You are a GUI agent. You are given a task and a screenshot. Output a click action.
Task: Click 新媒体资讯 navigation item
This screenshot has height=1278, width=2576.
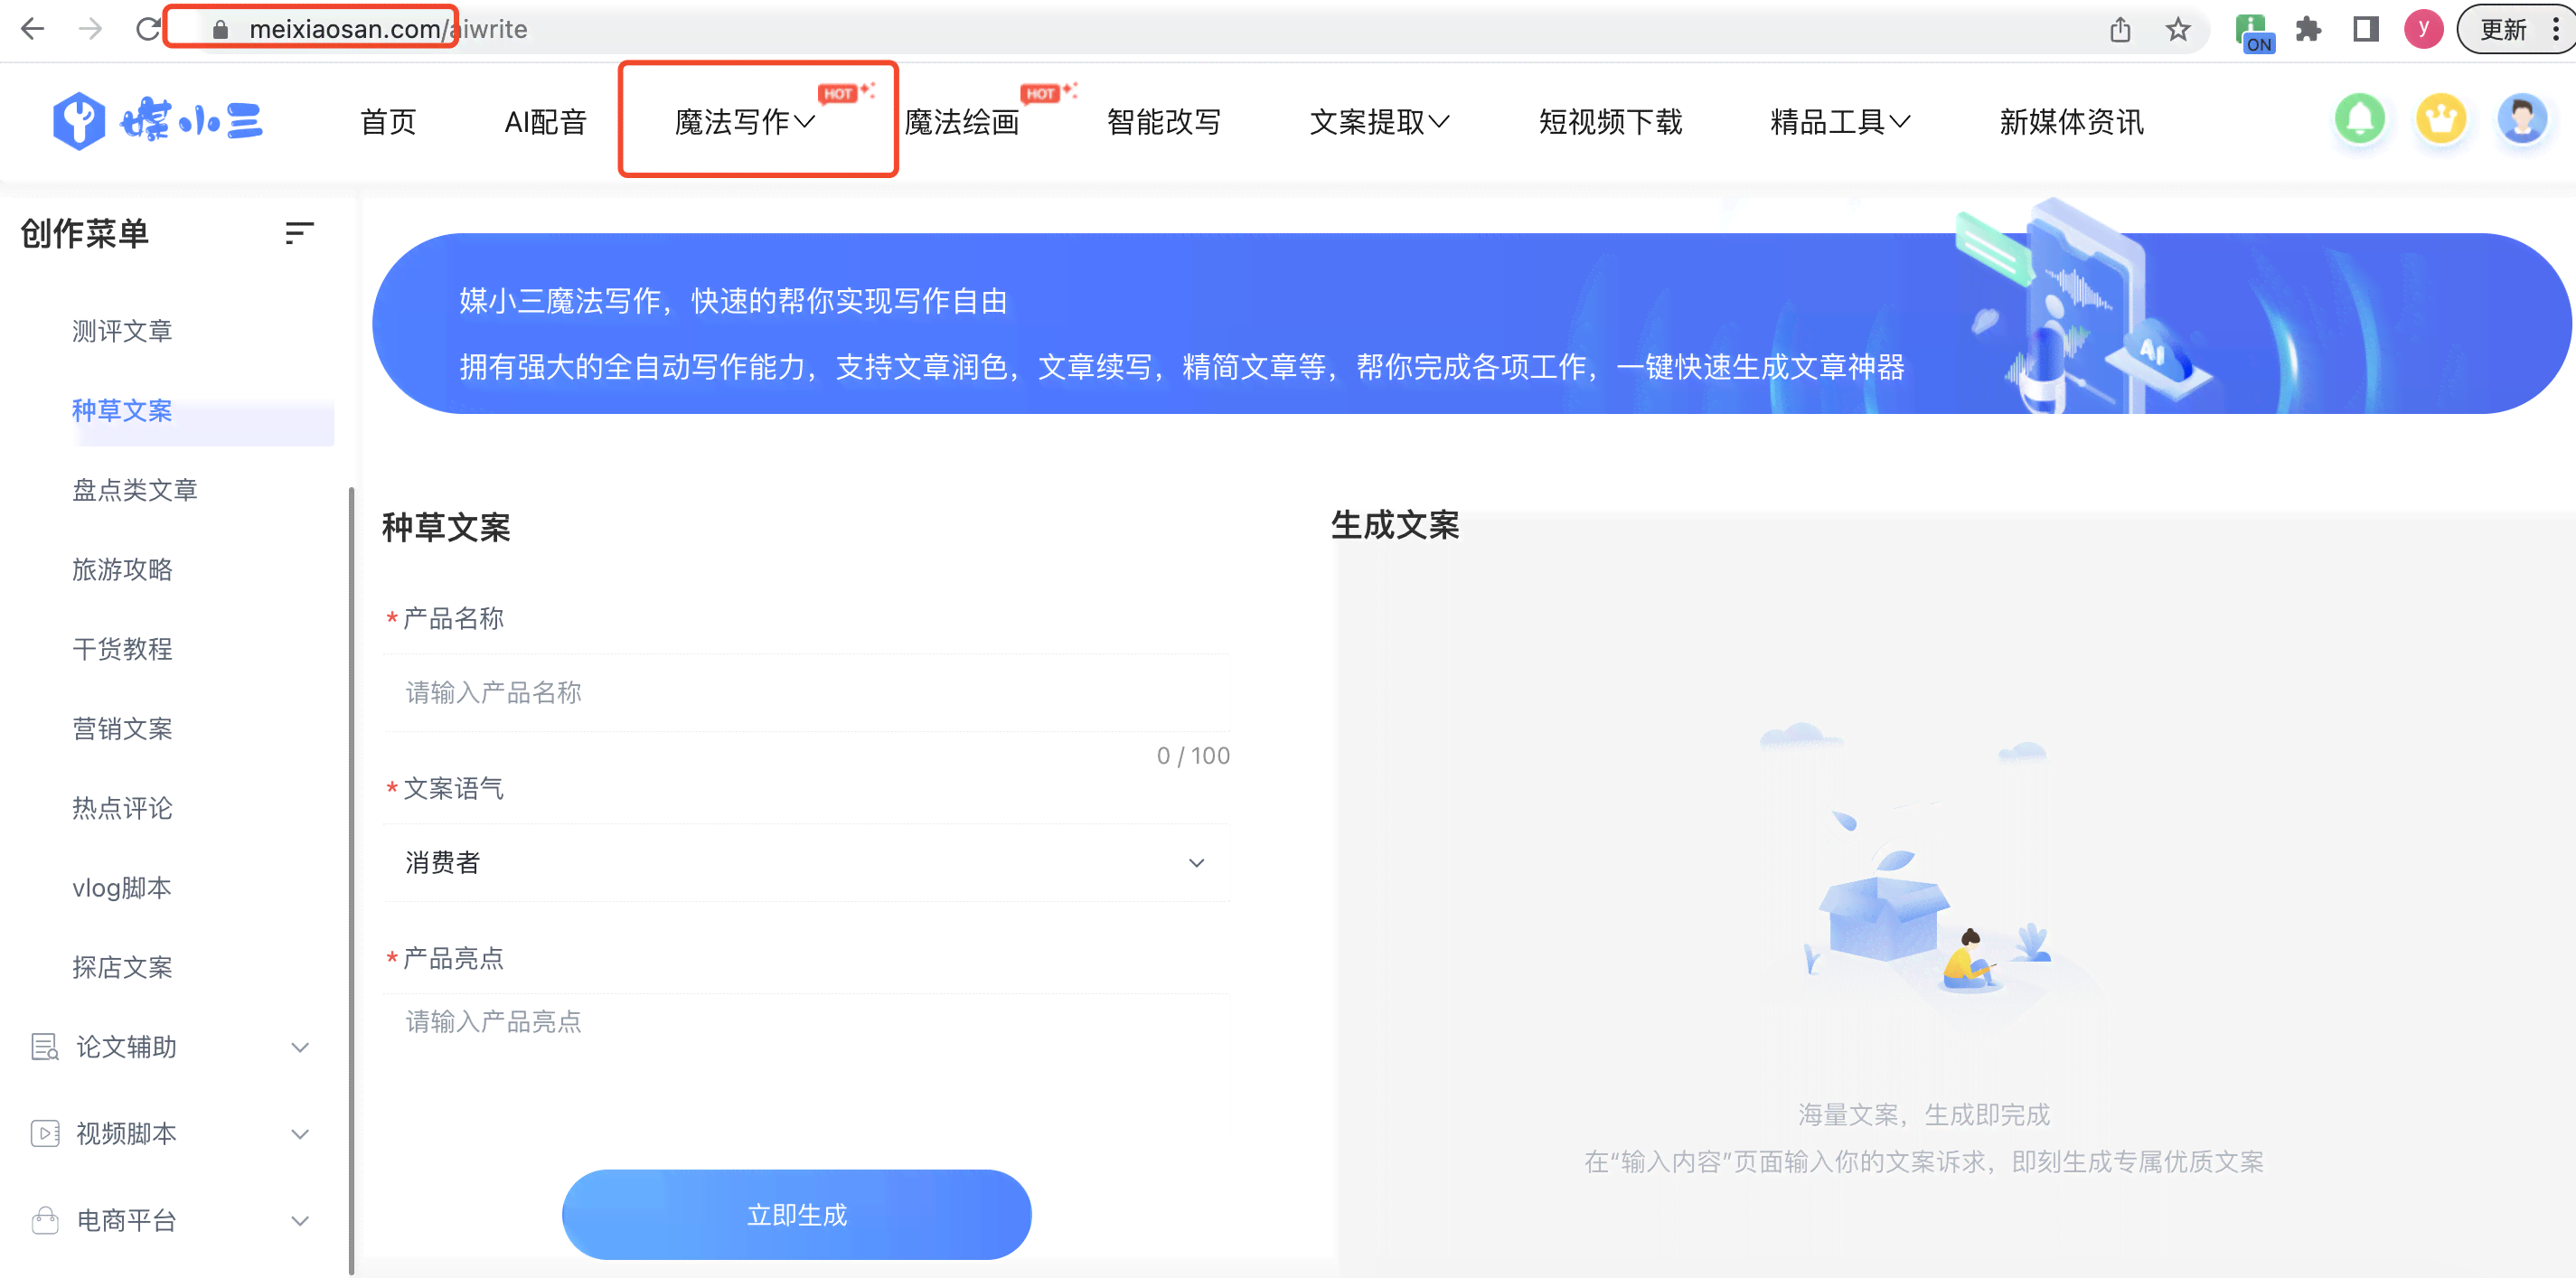[x=2072, y=121]
